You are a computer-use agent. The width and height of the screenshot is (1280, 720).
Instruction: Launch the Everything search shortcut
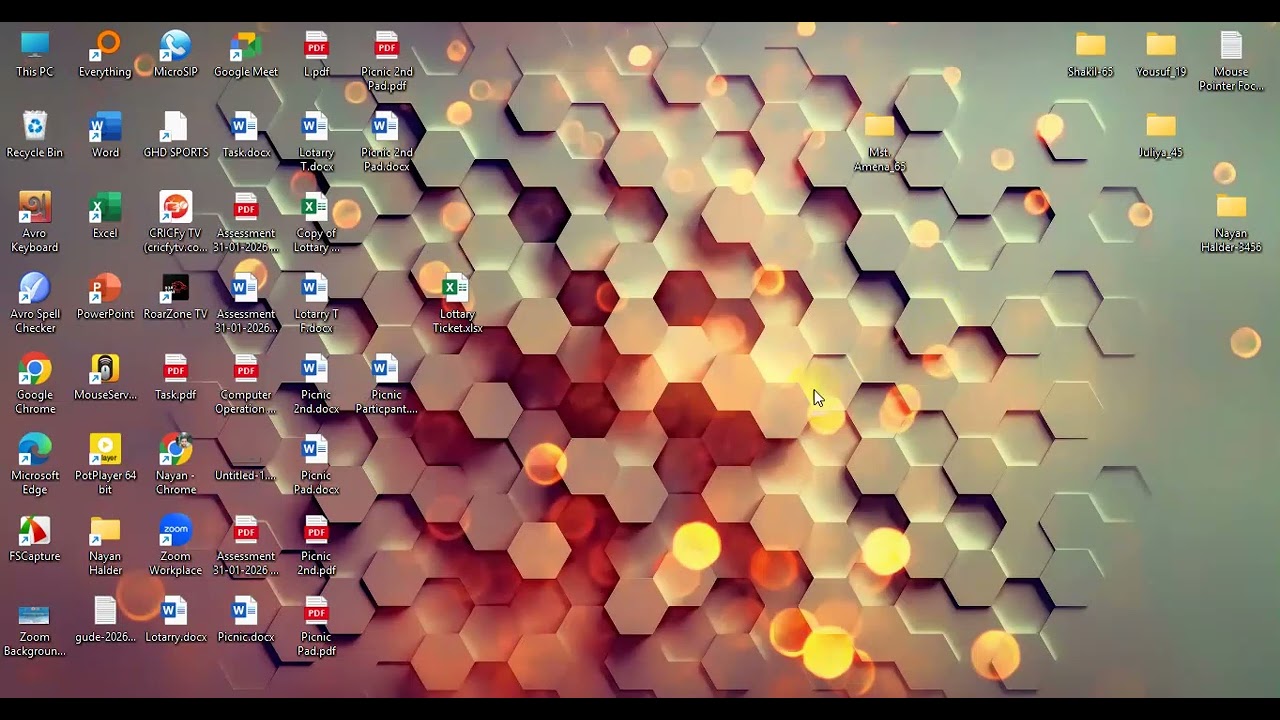coord(105,54)
